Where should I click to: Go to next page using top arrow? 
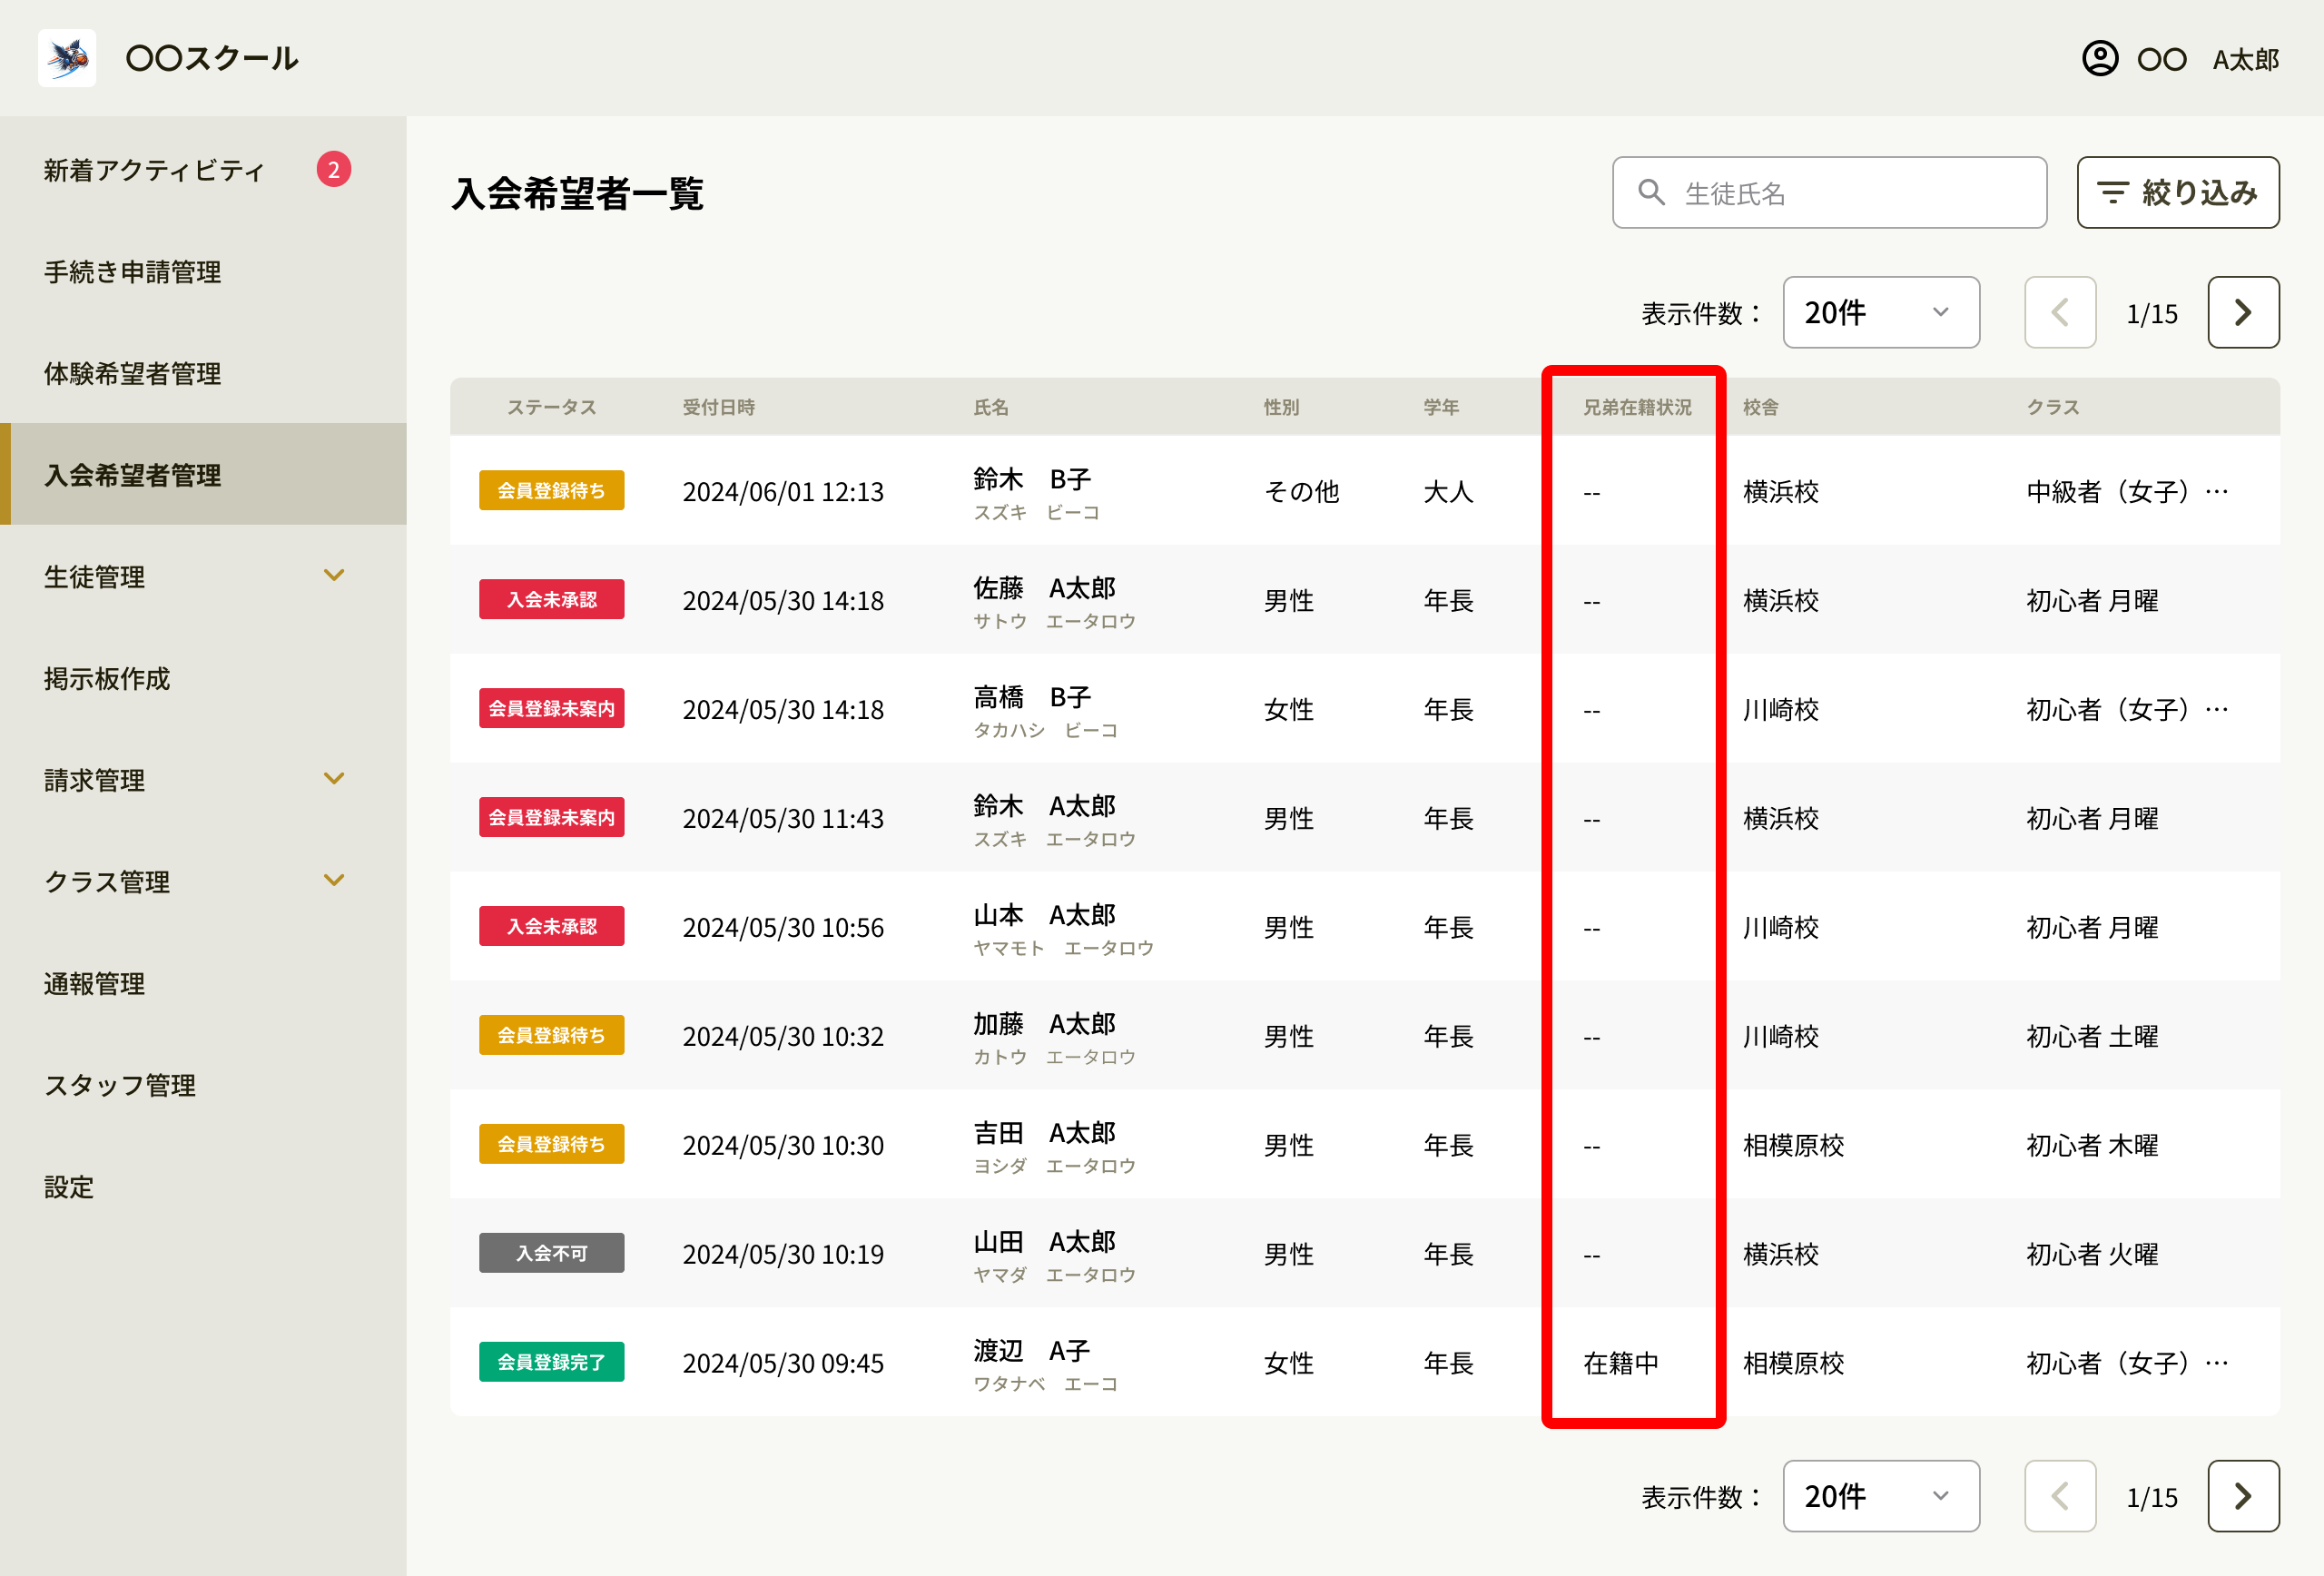2243,312
